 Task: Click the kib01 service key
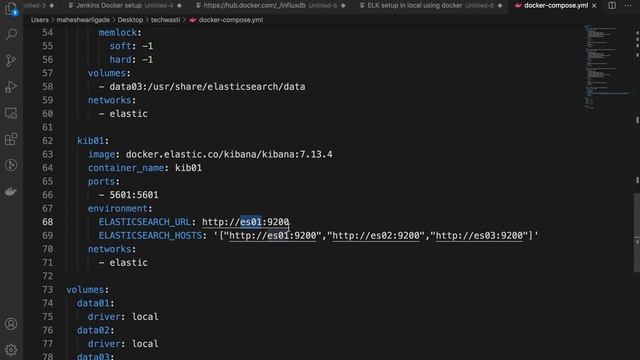tap(91, 141)
